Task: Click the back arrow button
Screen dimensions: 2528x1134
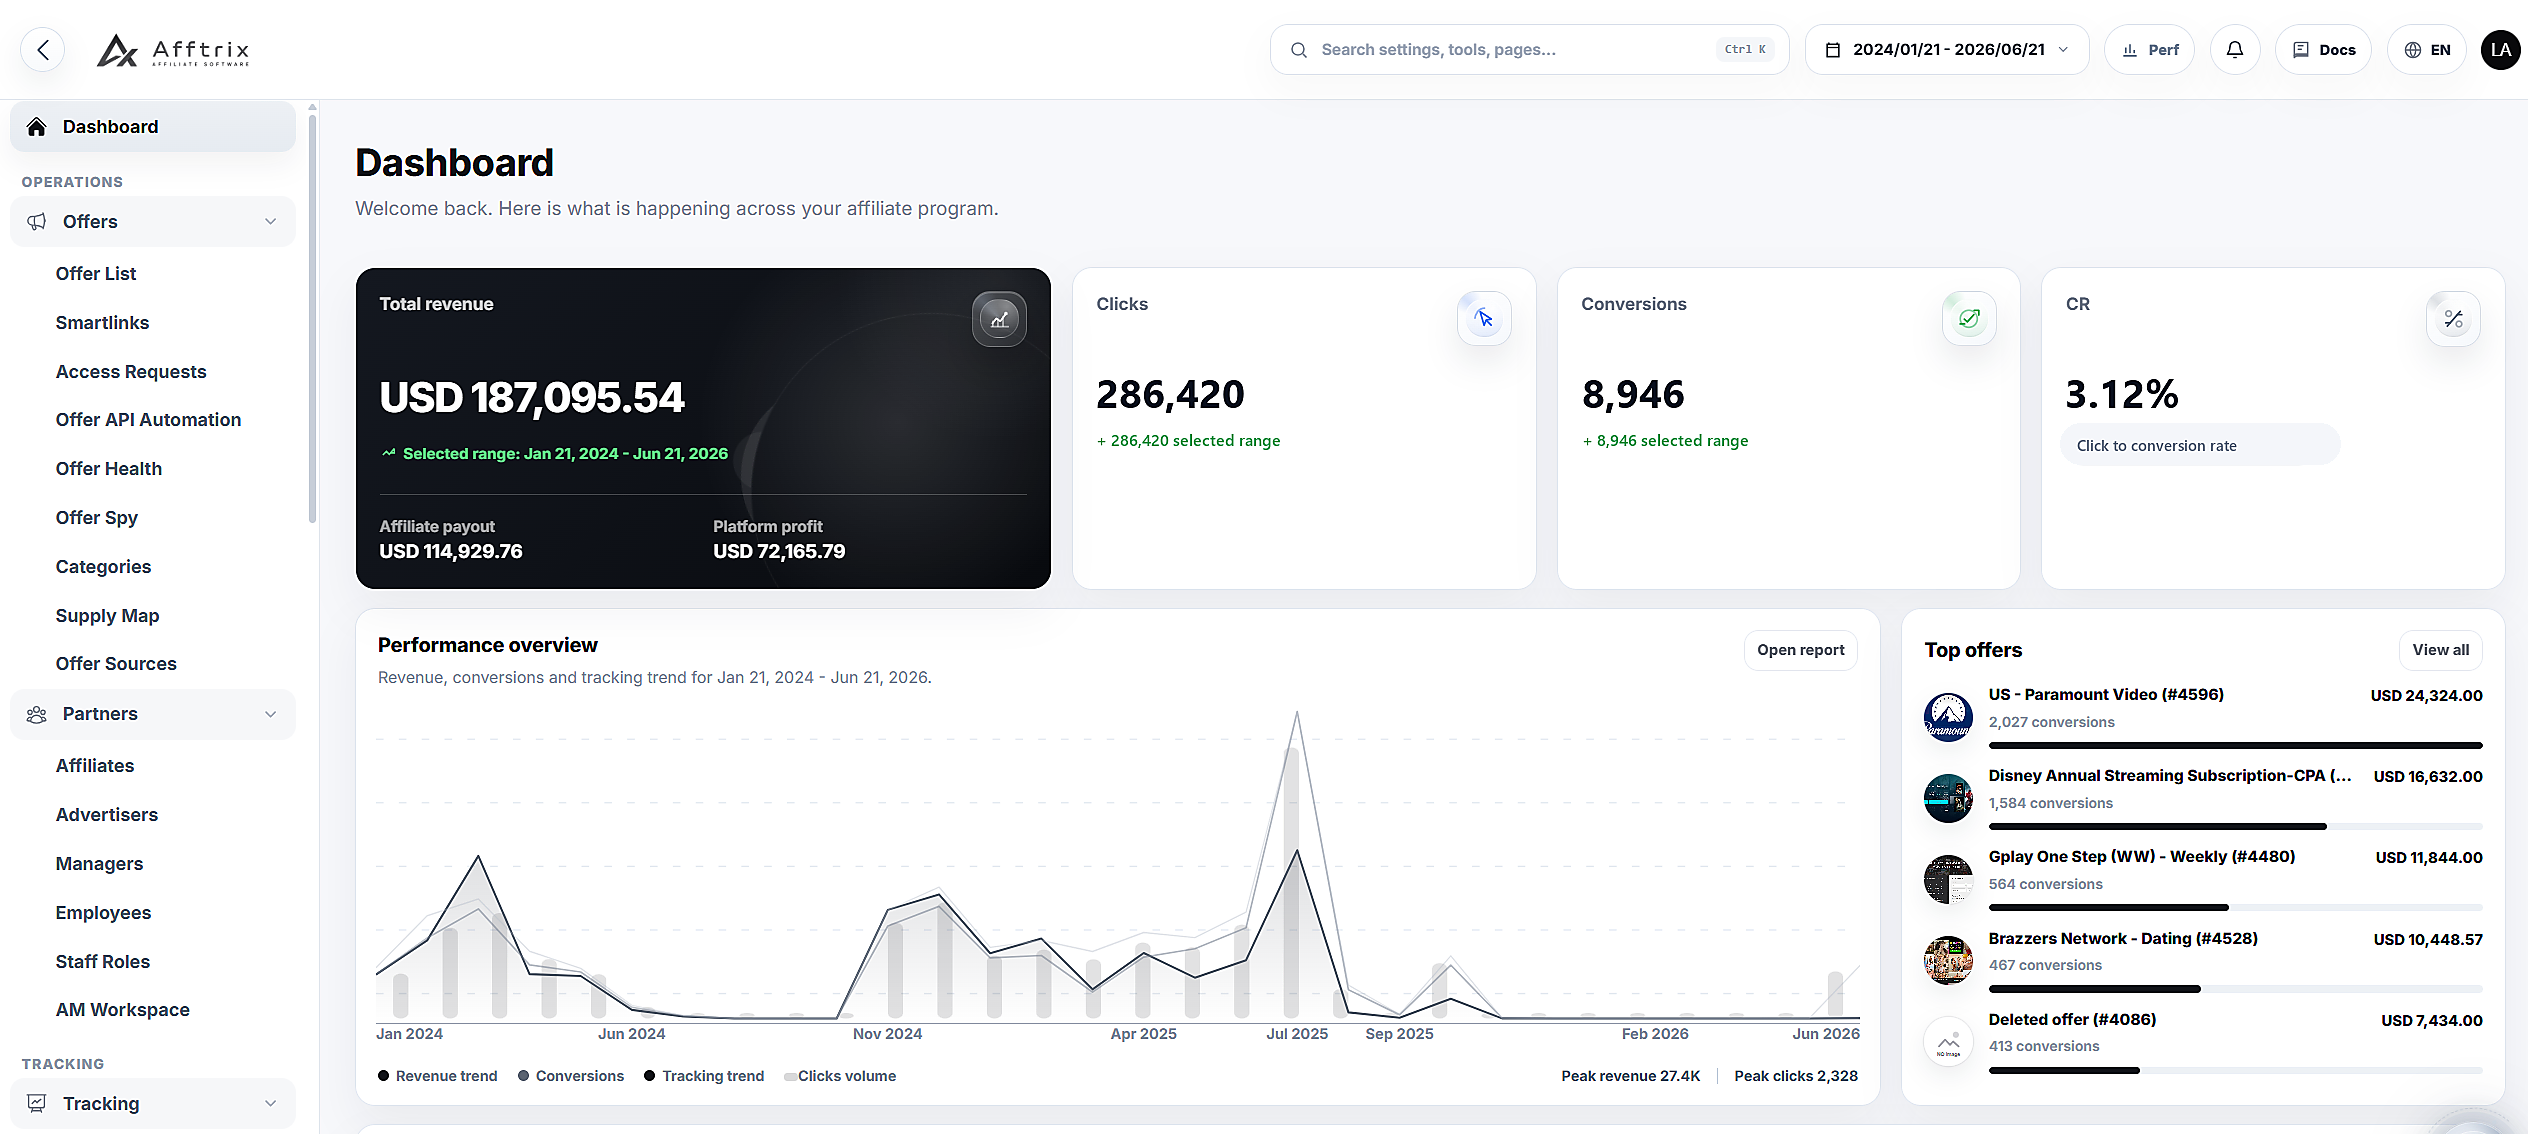Action: click(x=43, y=50)
